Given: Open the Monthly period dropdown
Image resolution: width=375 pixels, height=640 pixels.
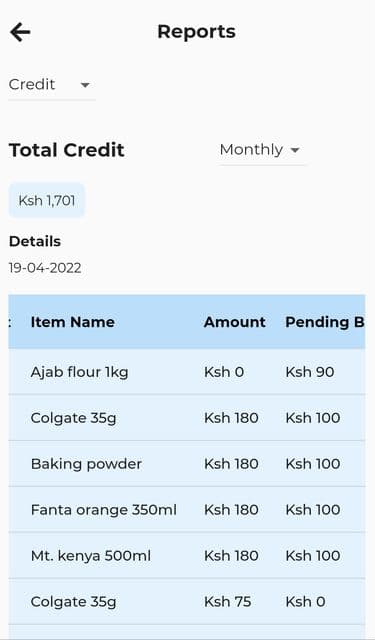Looking at the screenshot, I should point(262,150).
